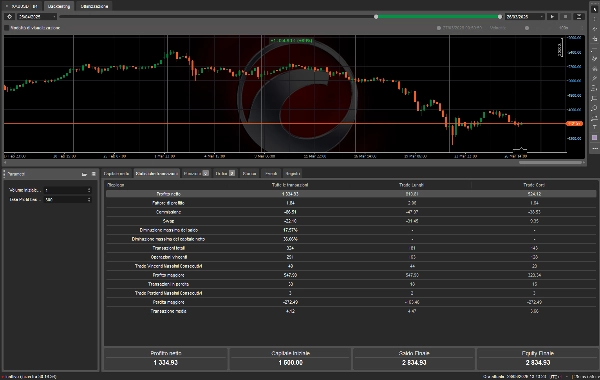Open the Storico tab
The width and height of the screenshot is (600, 380).
pyautogui.click(x=249, y=173)
